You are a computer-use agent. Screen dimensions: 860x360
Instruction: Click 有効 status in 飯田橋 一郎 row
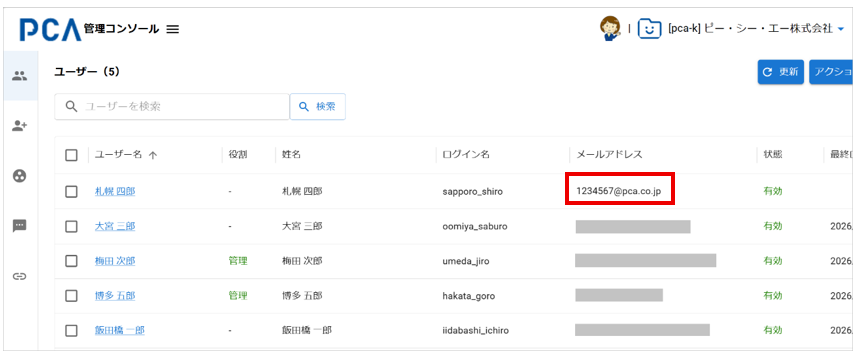772,330
